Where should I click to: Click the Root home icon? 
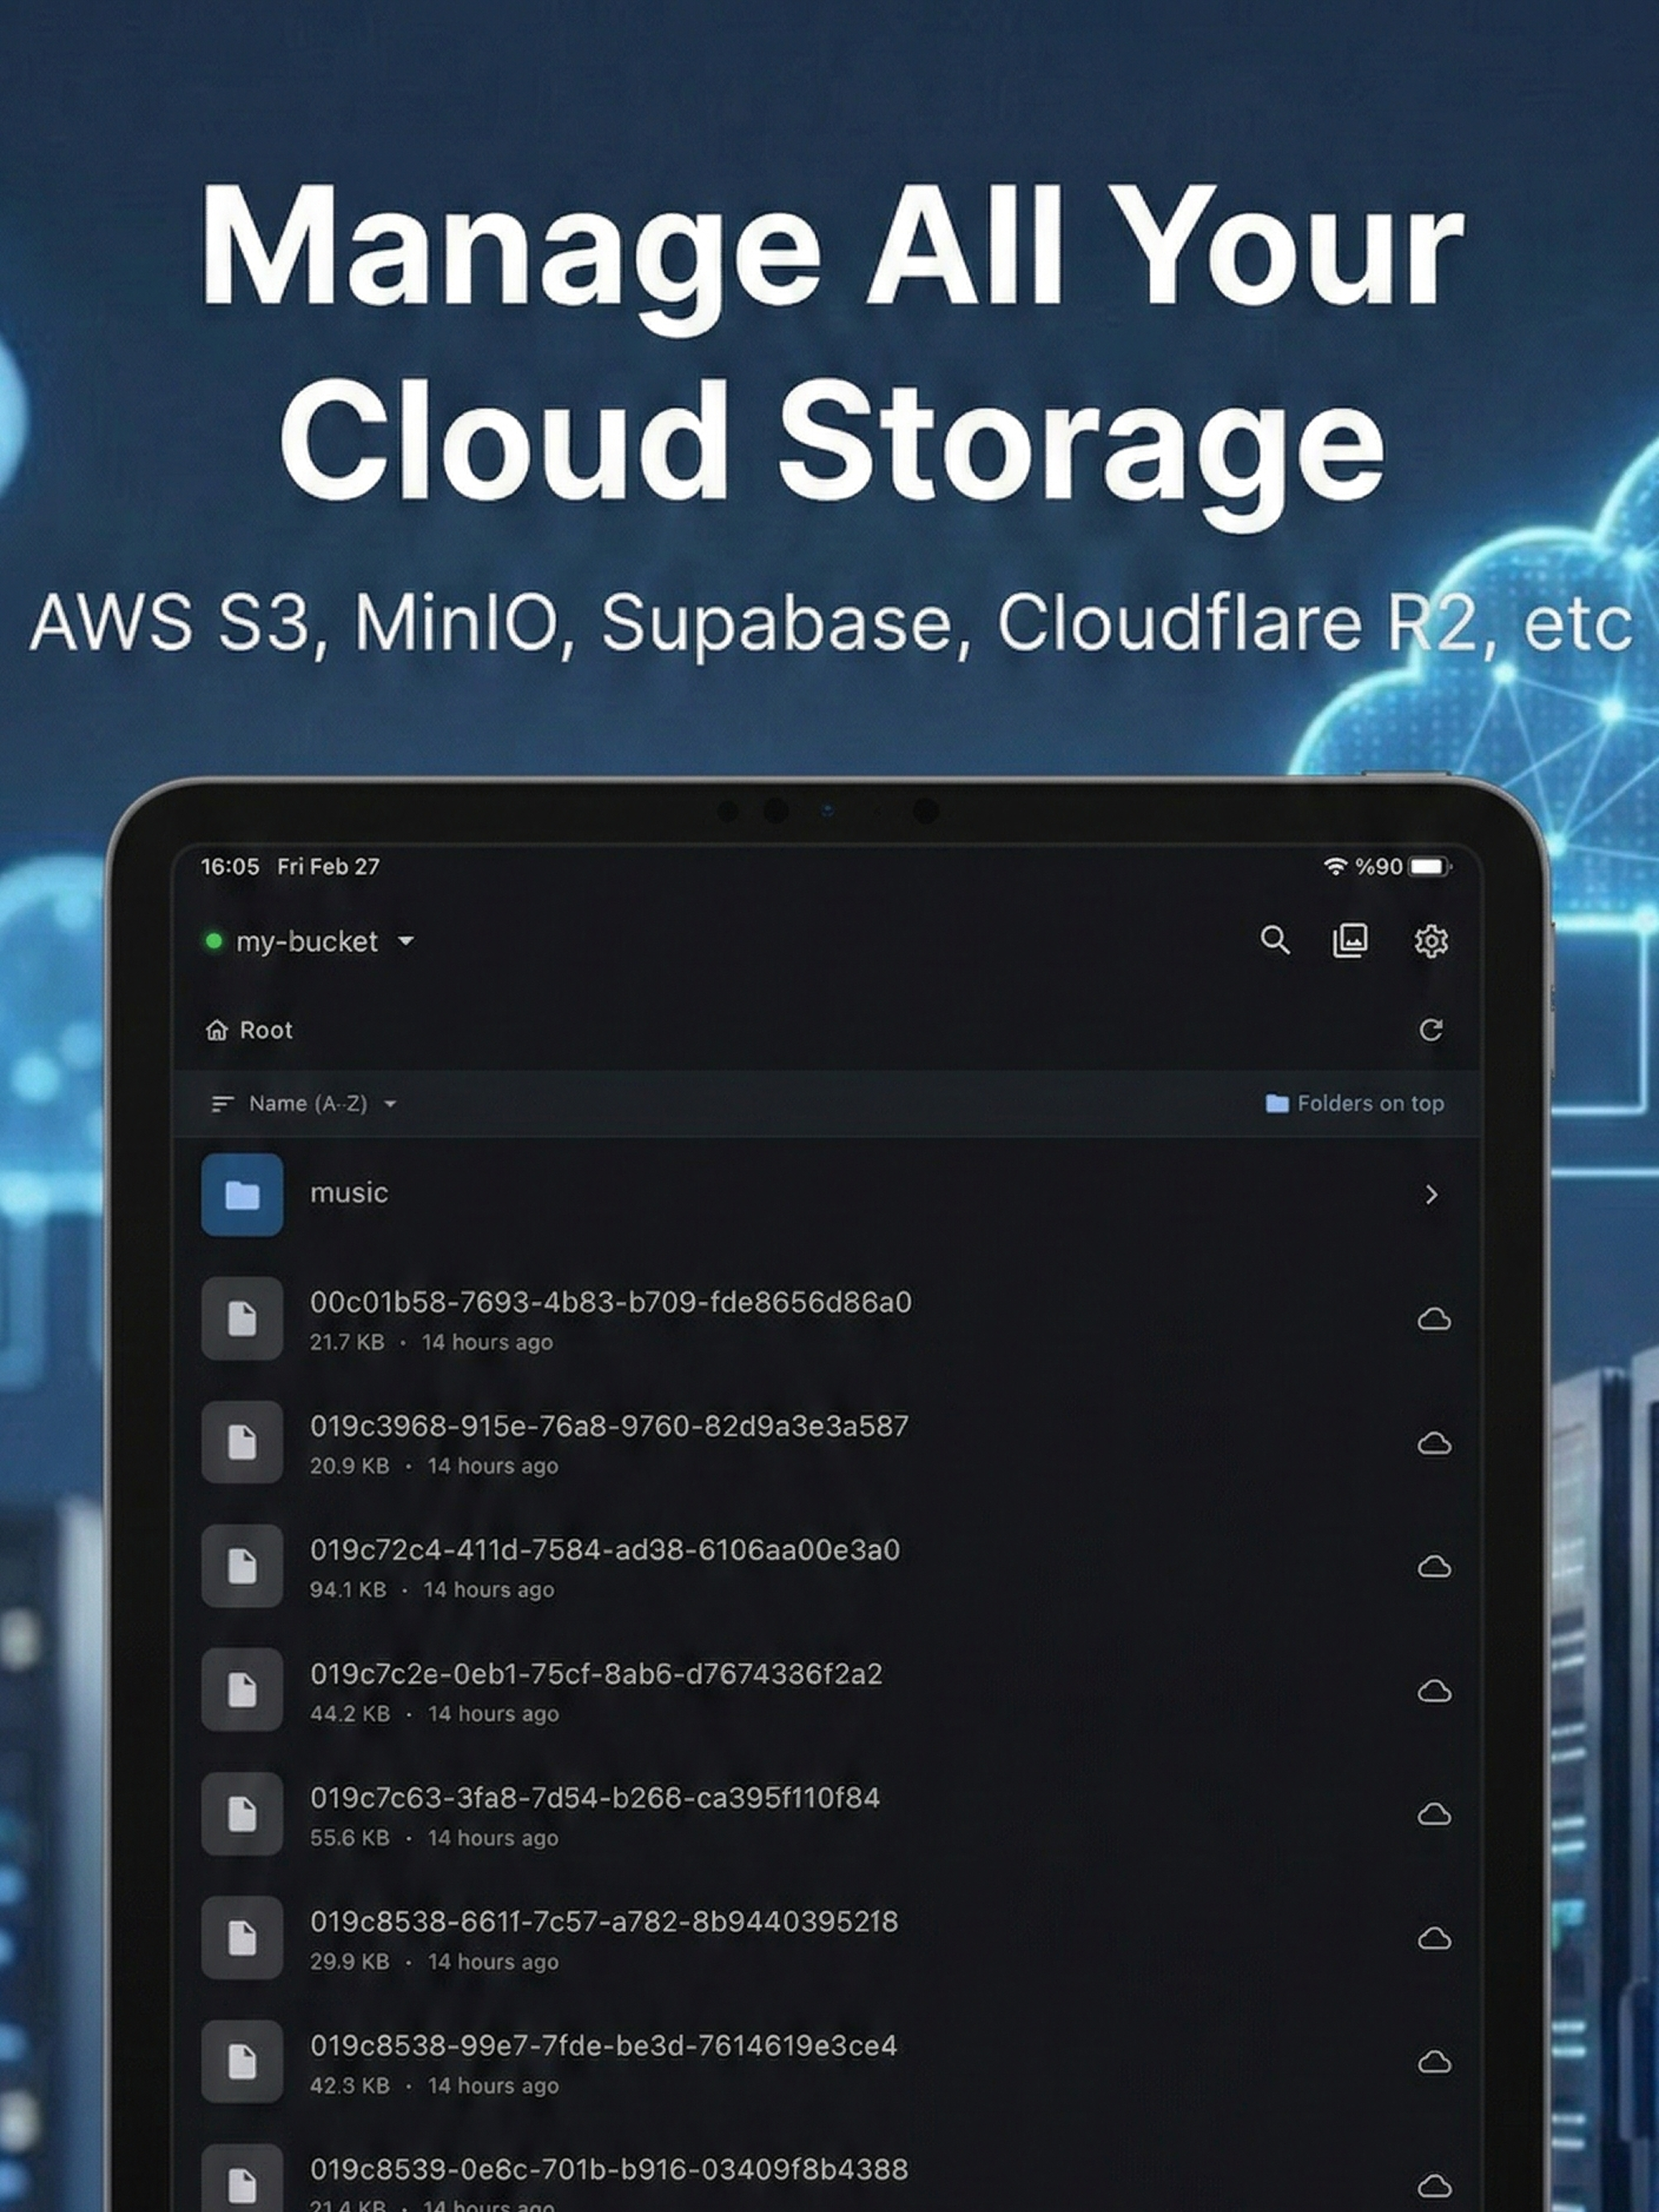(x=216, y=1030)
